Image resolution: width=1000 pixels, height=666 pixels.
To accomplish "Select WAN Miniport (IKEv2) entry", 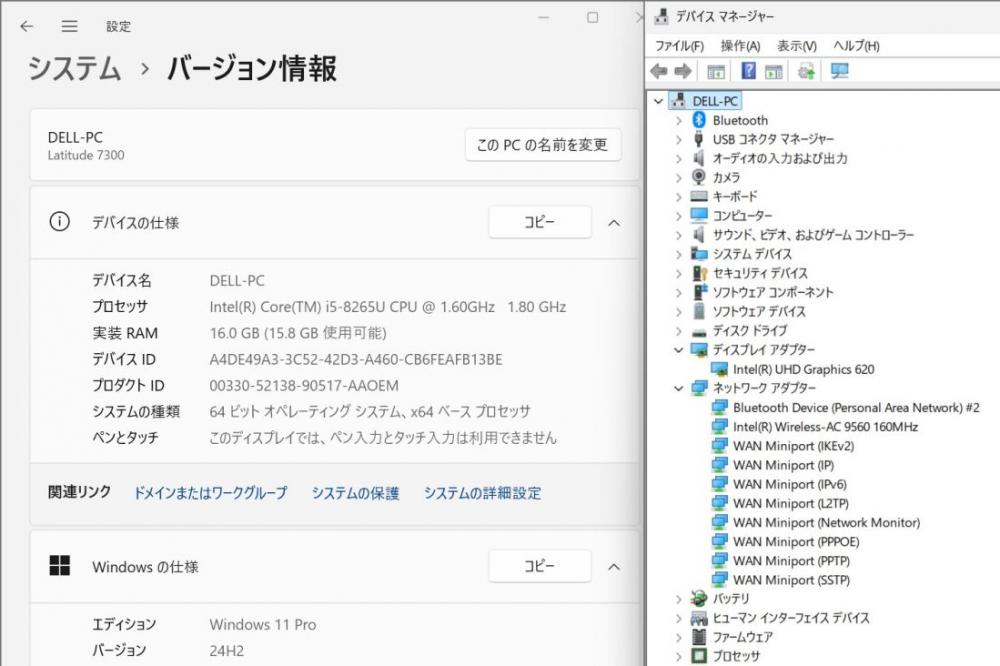I will click(793, 446).
